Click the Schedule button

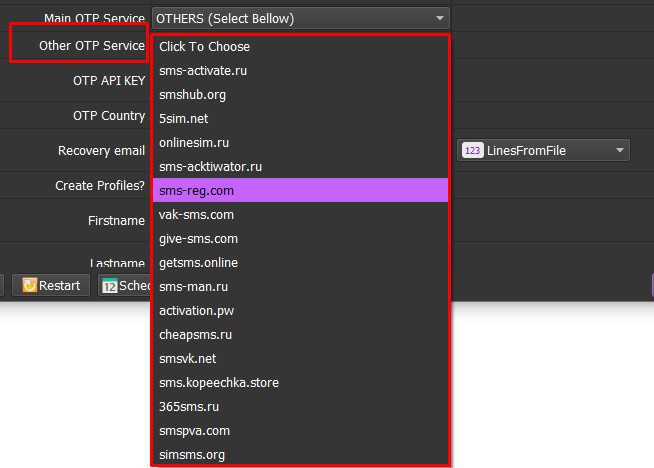coord(124,285)
